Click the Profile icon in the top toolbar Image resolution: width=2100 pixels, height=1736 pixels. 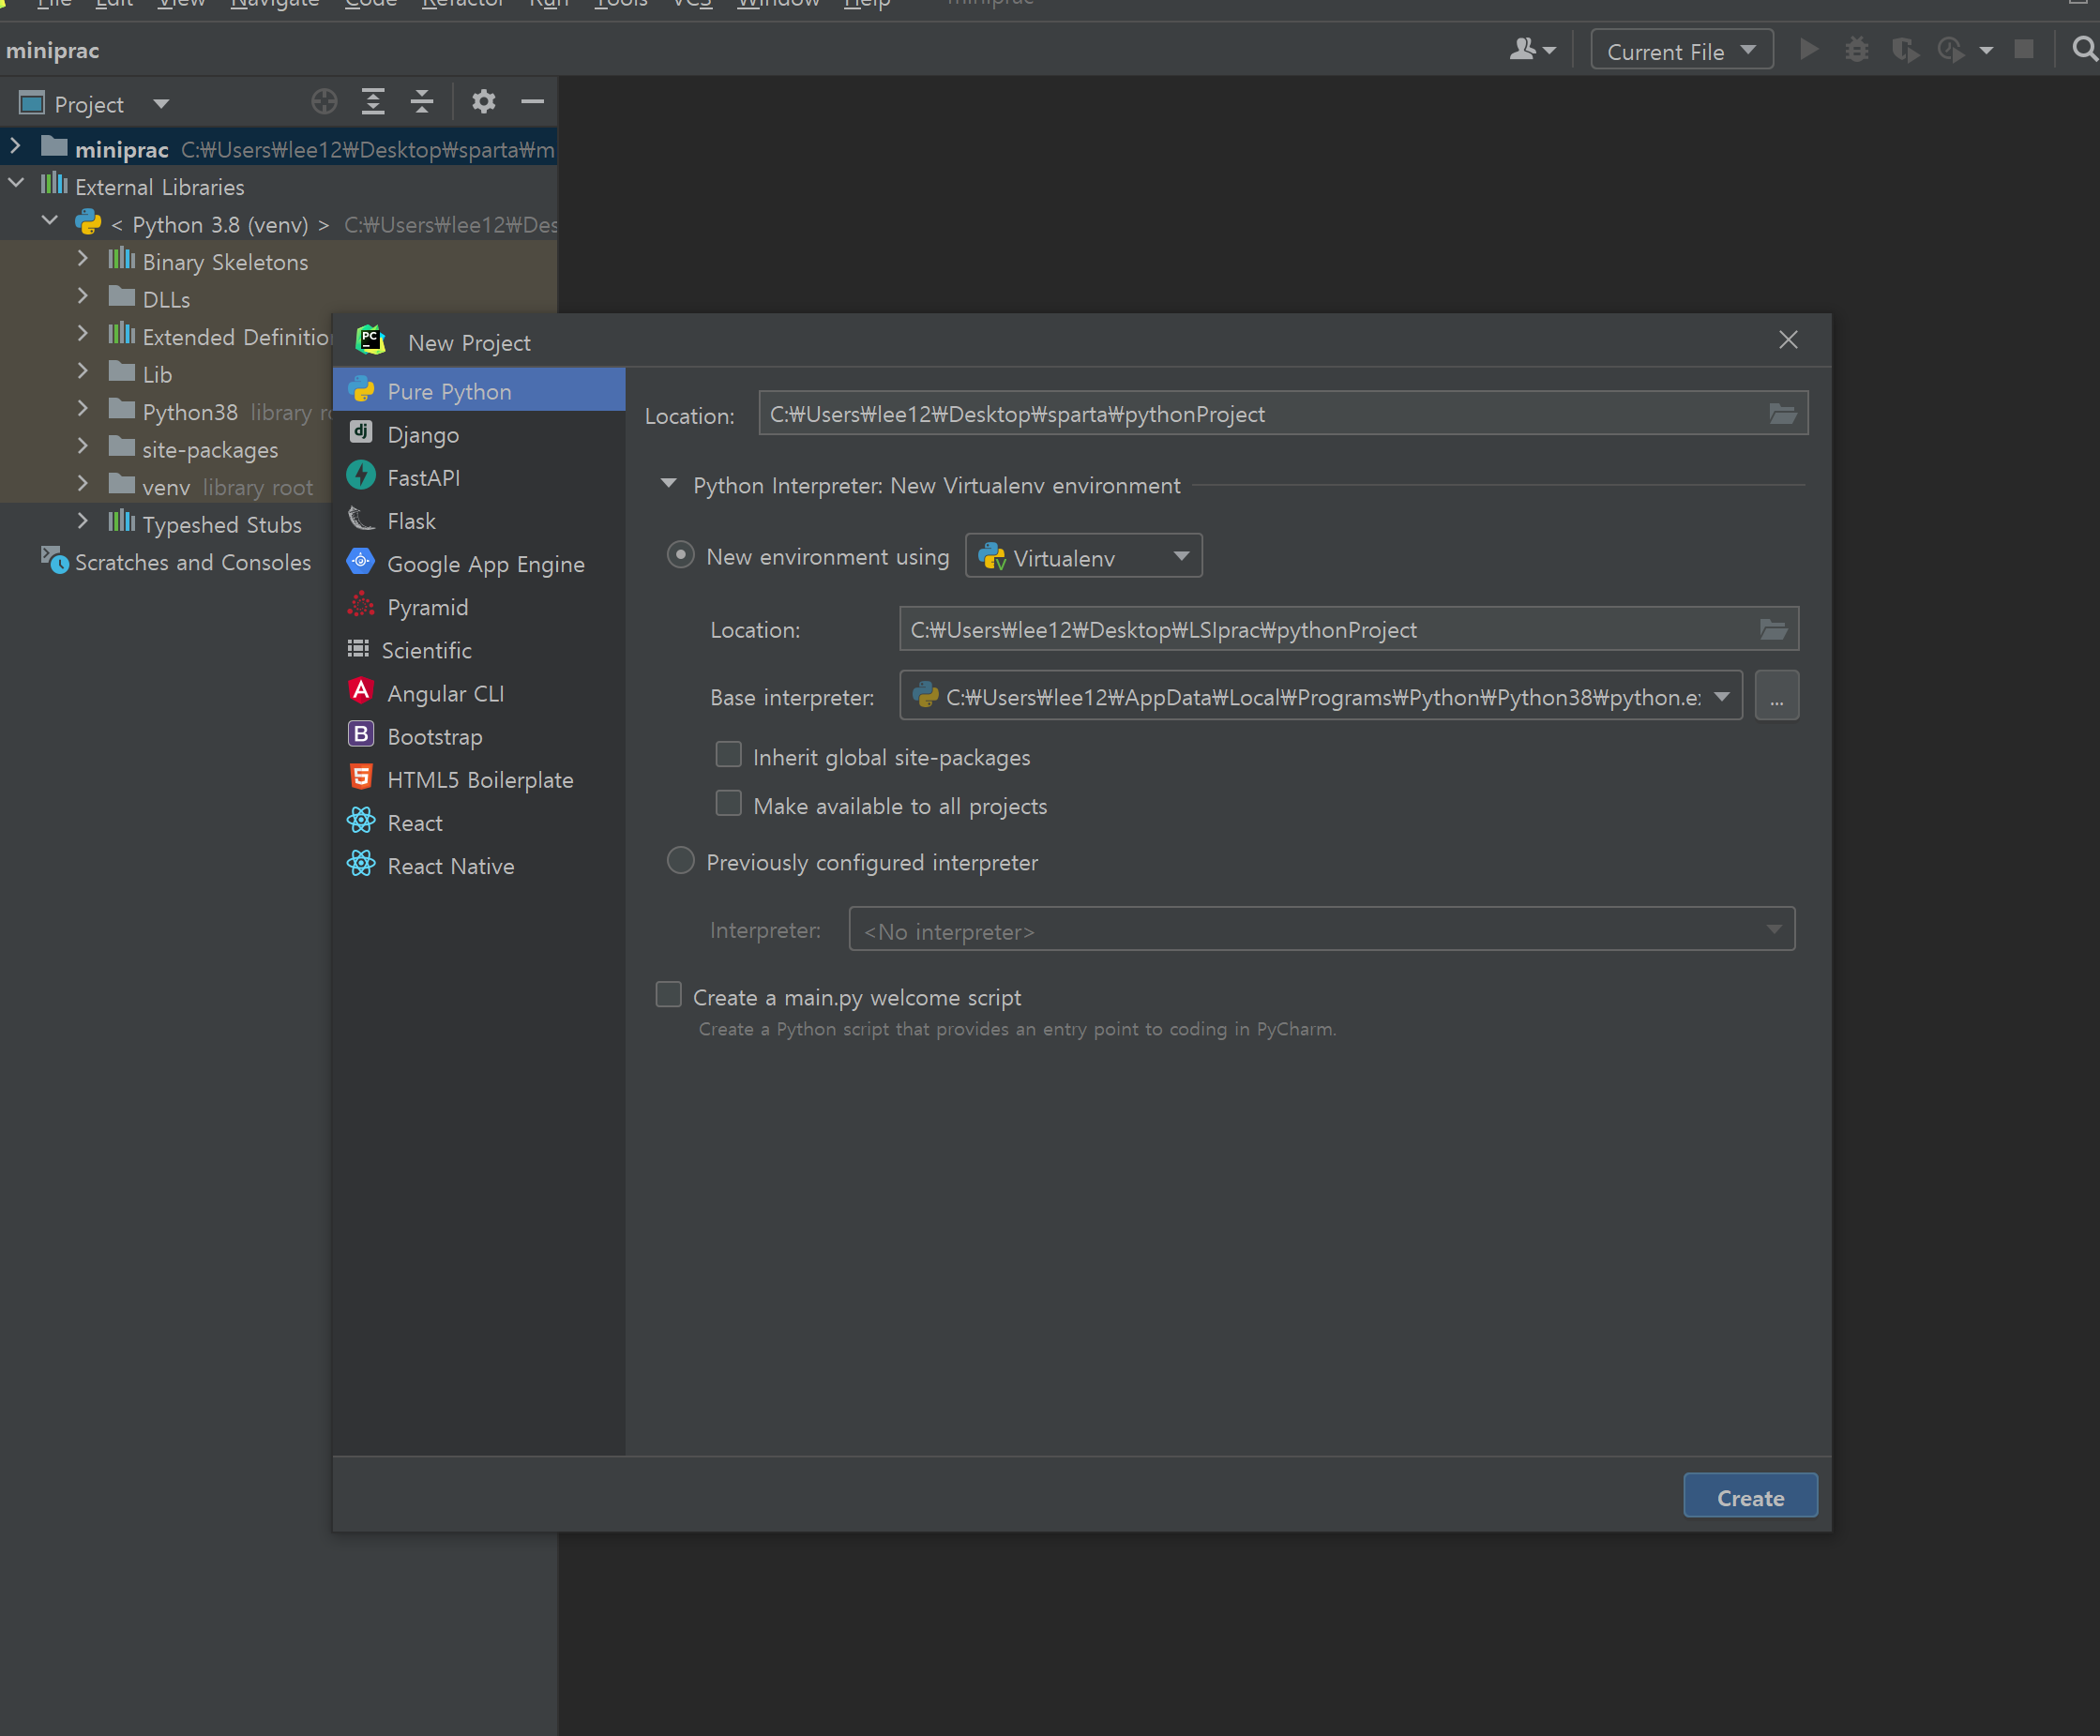tap(1951, 50)
